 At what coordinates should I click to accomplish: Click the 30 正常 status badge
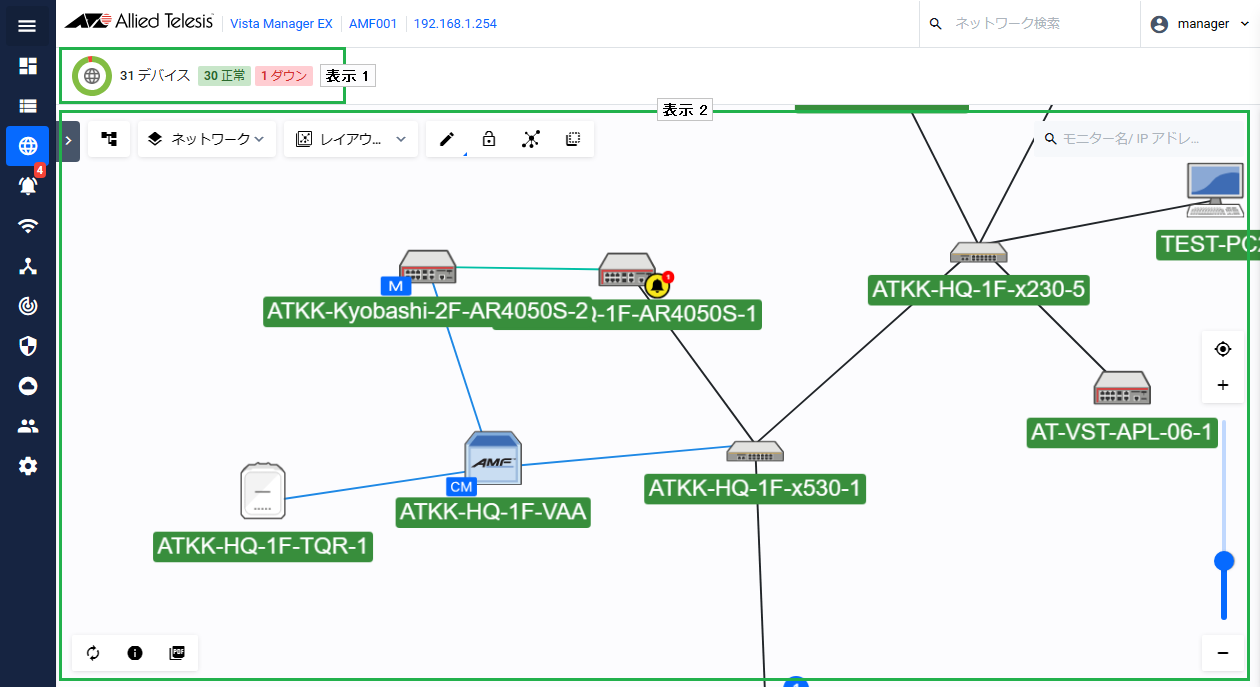[x=224, y=76]
